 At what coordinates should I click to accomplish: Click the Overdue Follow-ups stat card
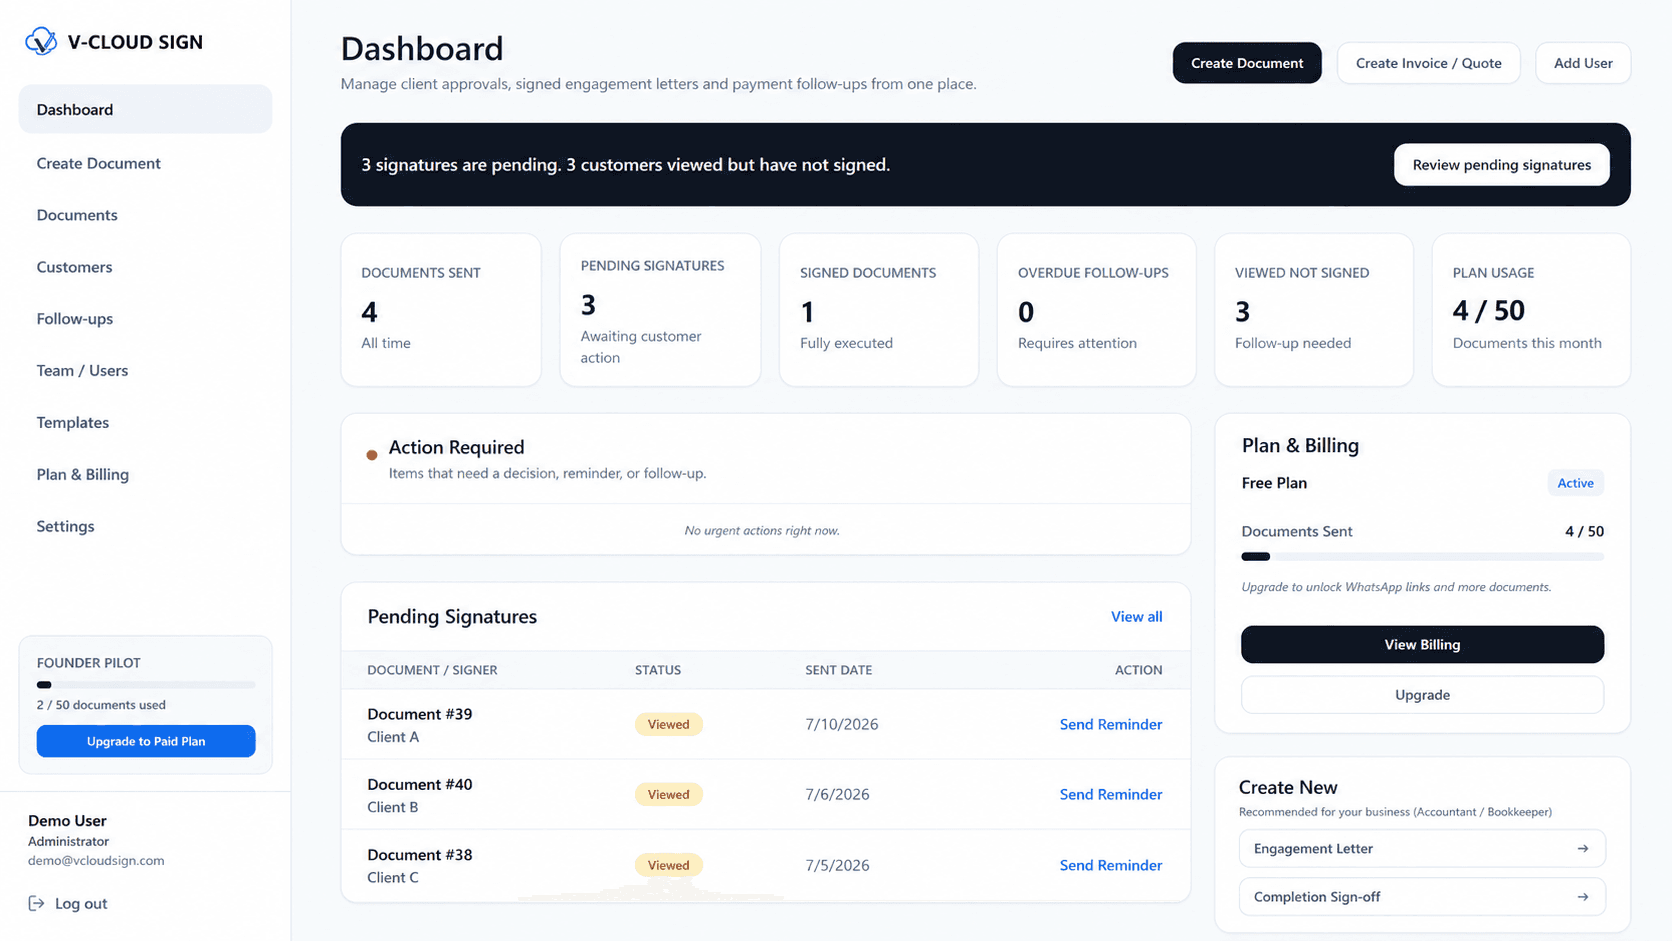click(x=1096, y=310)
